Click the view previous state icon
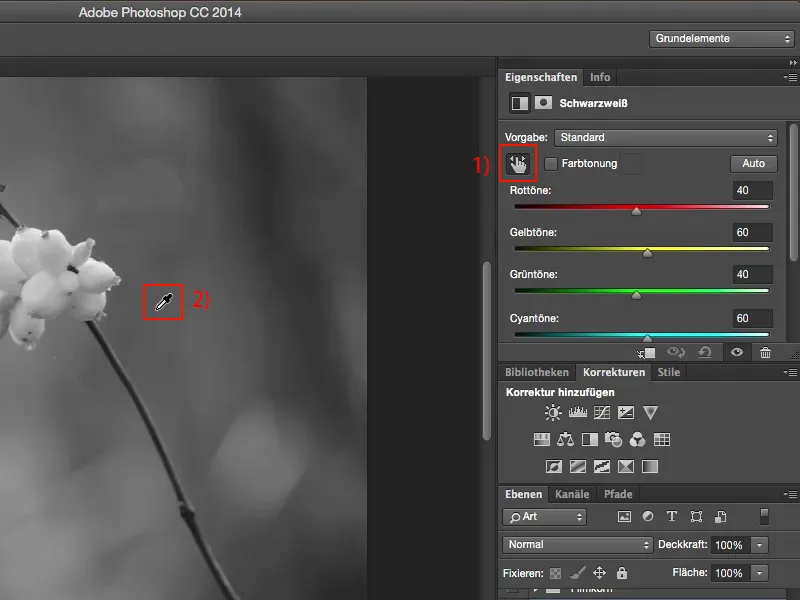The image size is (800, 600). click(676, 352)
